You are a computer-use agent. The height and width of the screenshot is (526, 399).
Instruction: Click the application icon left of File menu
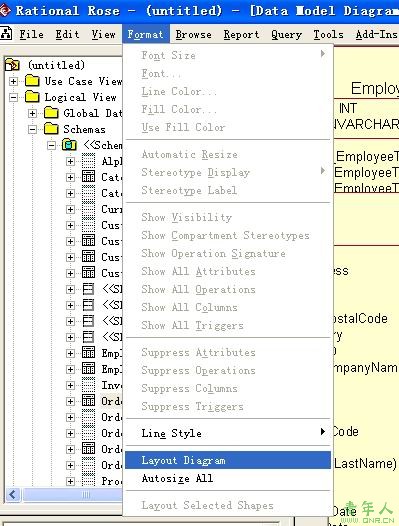point(6,34)
